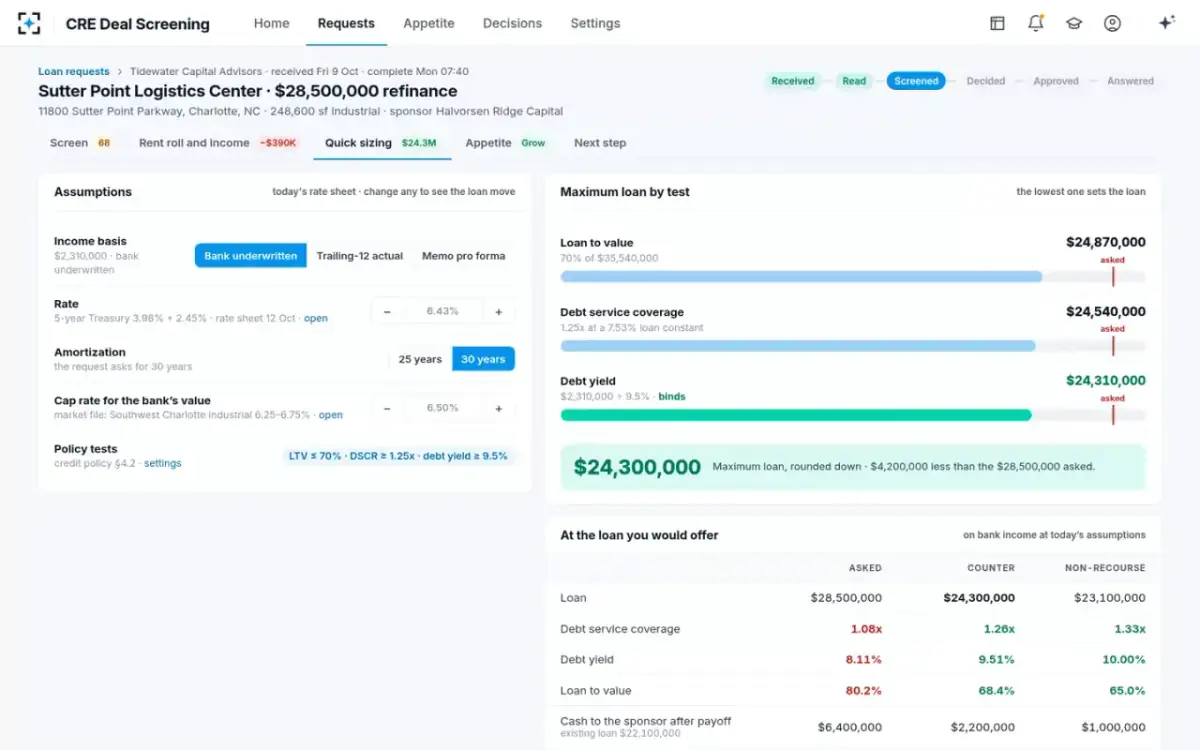Viewport: 1200px width, 750px height.
Task: Follow the Loan requests breadcrumb link
Action: 74,72
